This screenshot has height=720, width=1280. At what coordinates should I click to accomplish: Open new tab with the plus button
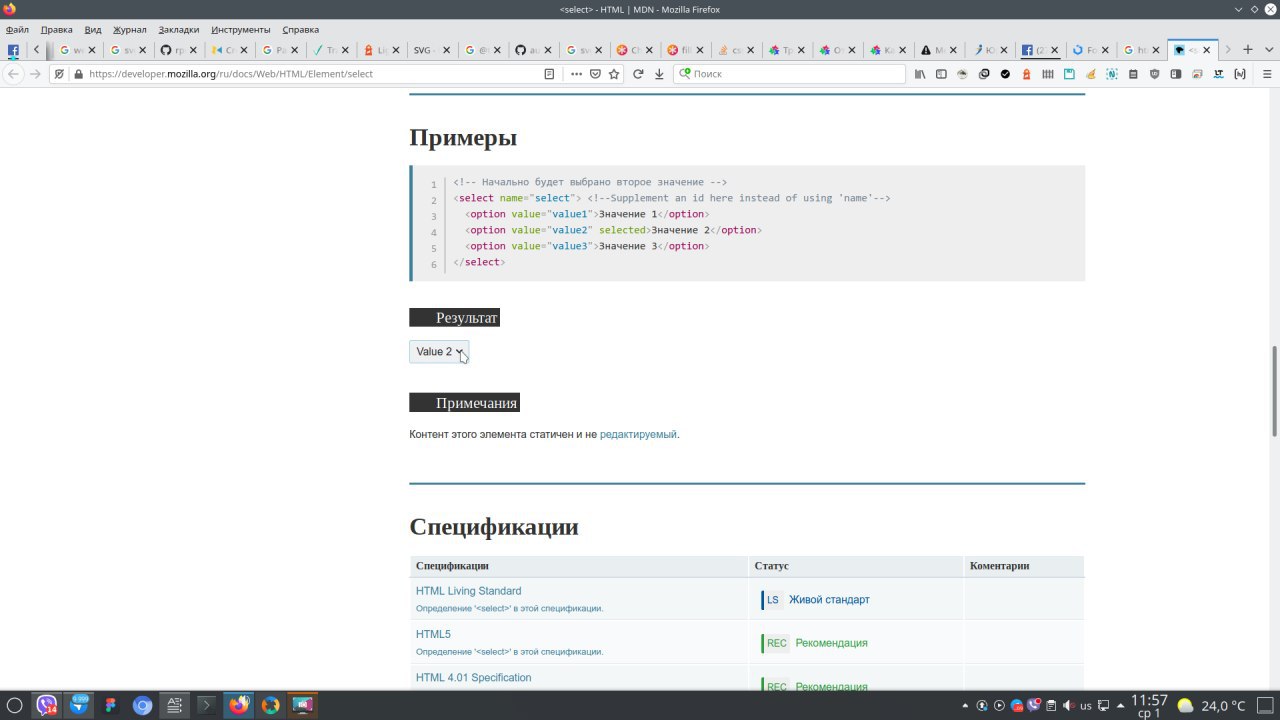pos(1247,50)
